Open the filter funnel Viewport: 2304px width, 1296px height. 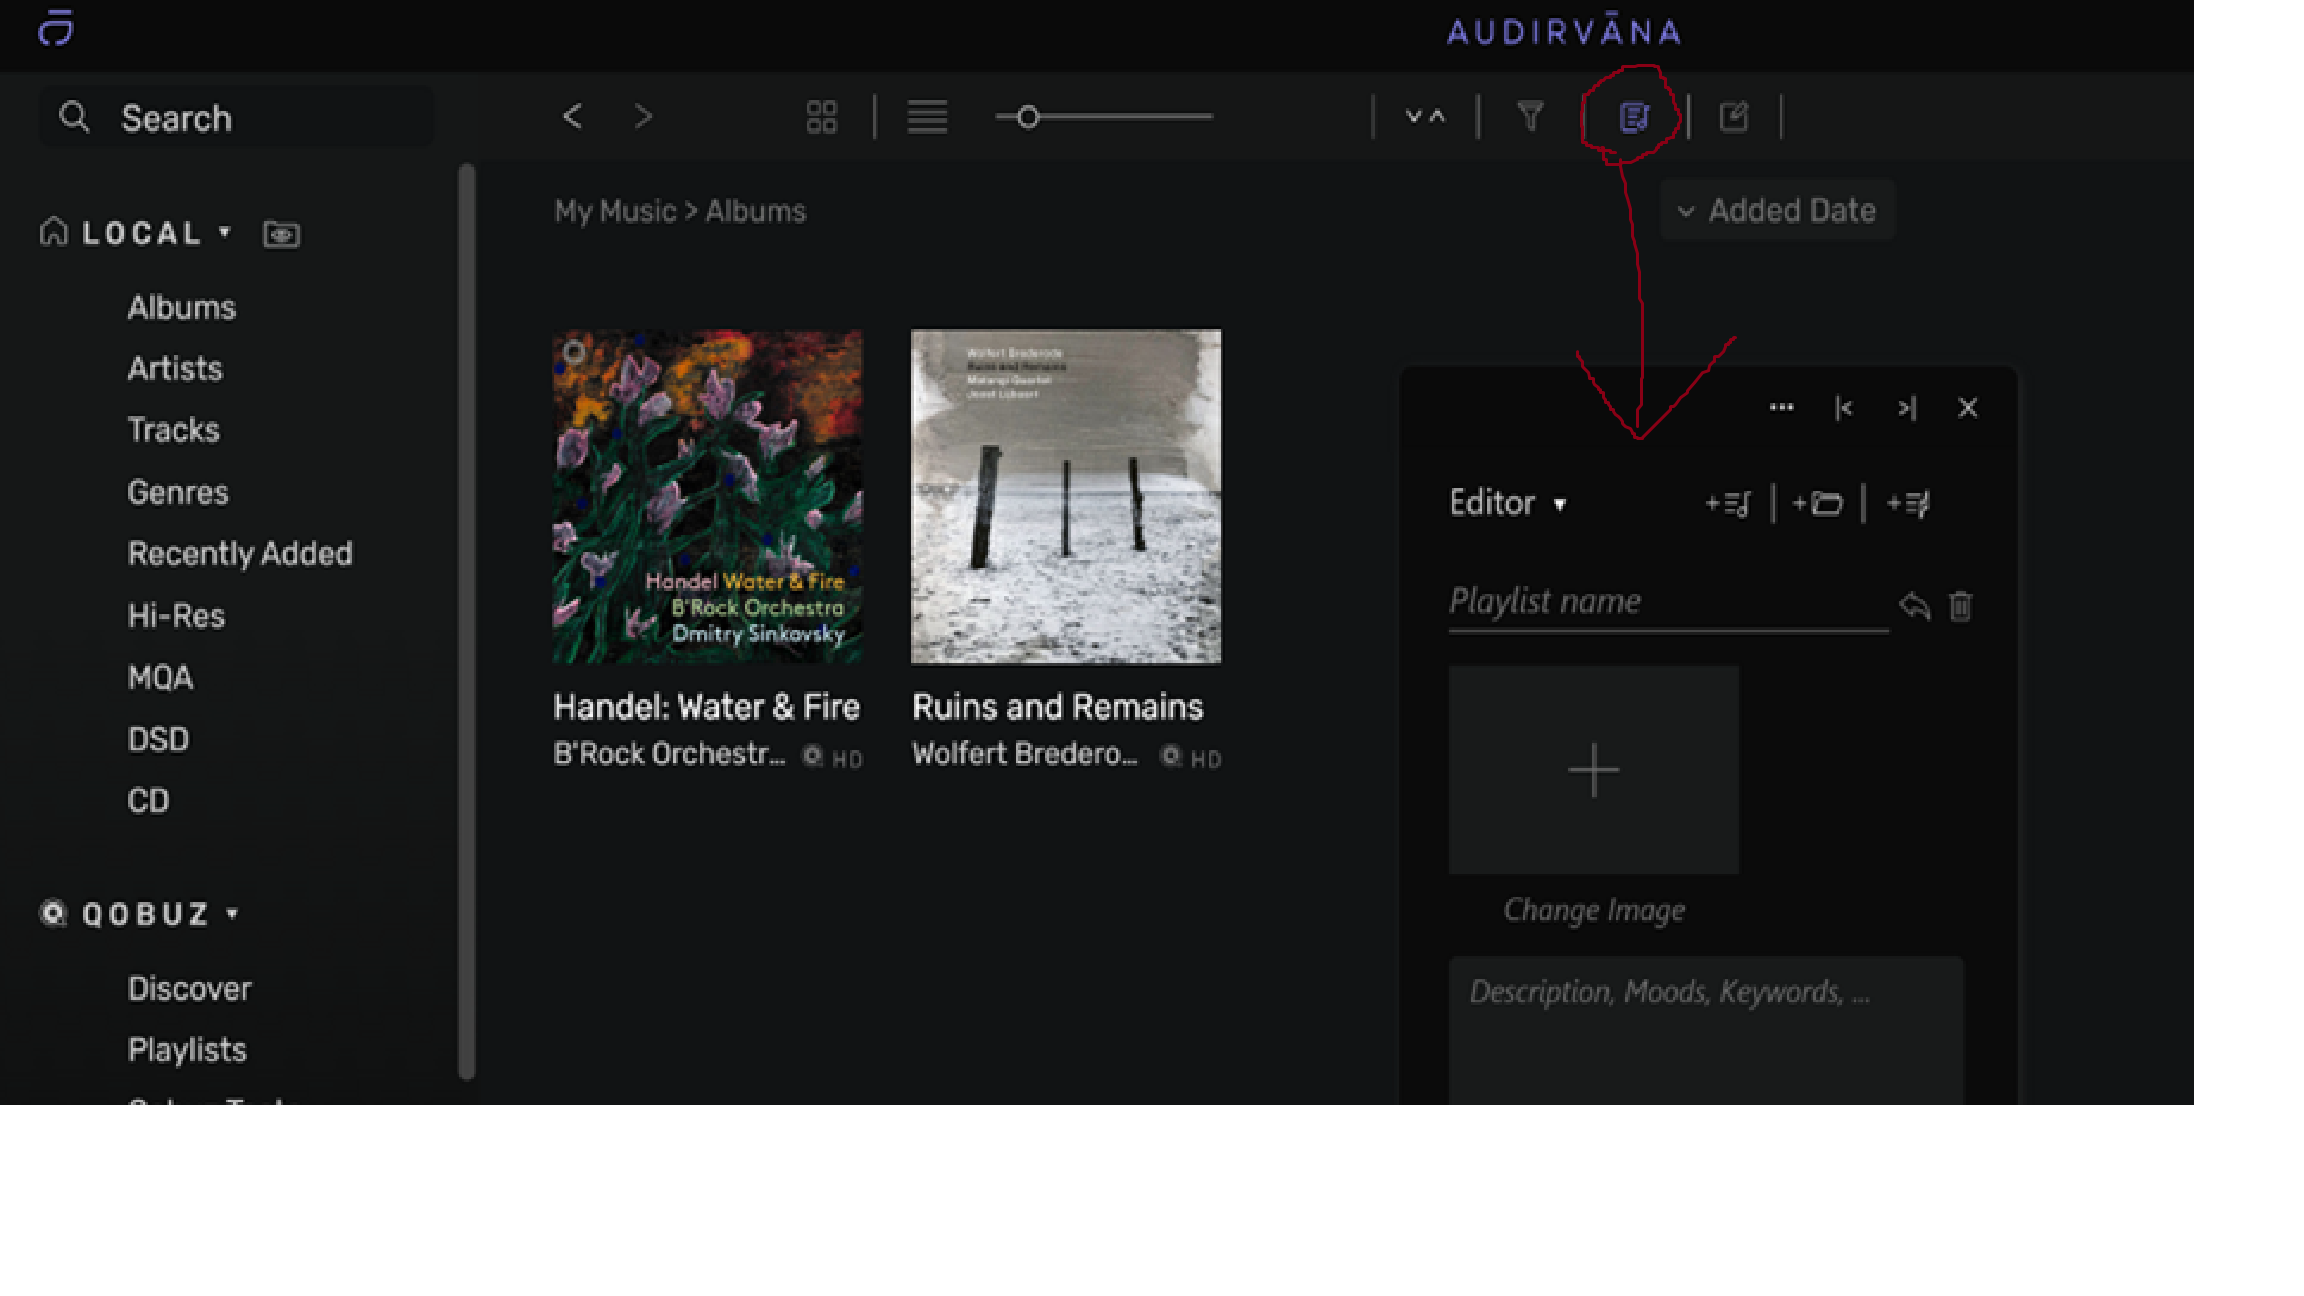(x=1530, y=116)
